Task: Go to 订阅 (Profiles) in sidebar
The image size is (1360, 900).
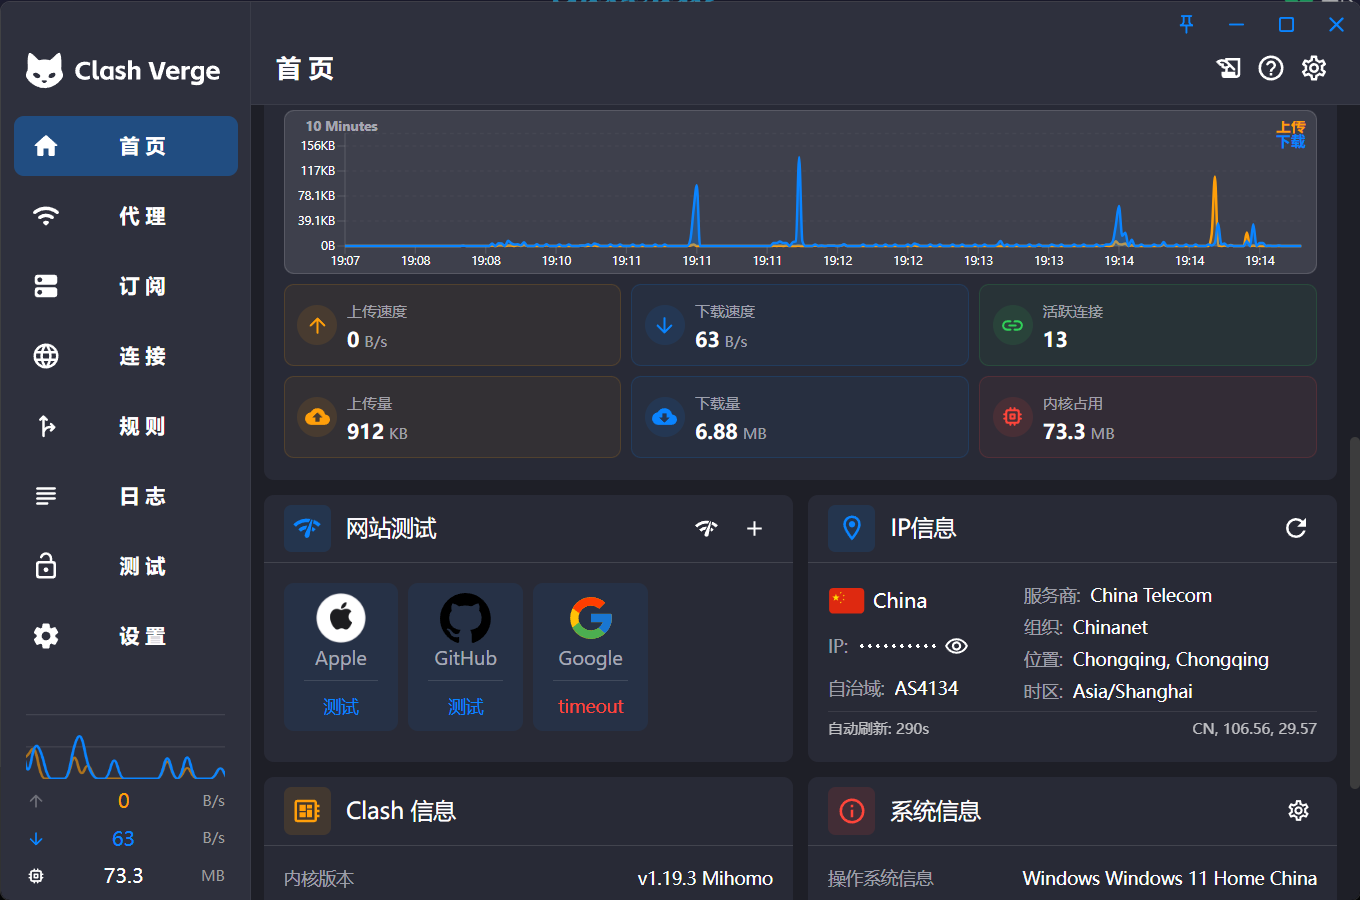Action: [x=126, y=286]
